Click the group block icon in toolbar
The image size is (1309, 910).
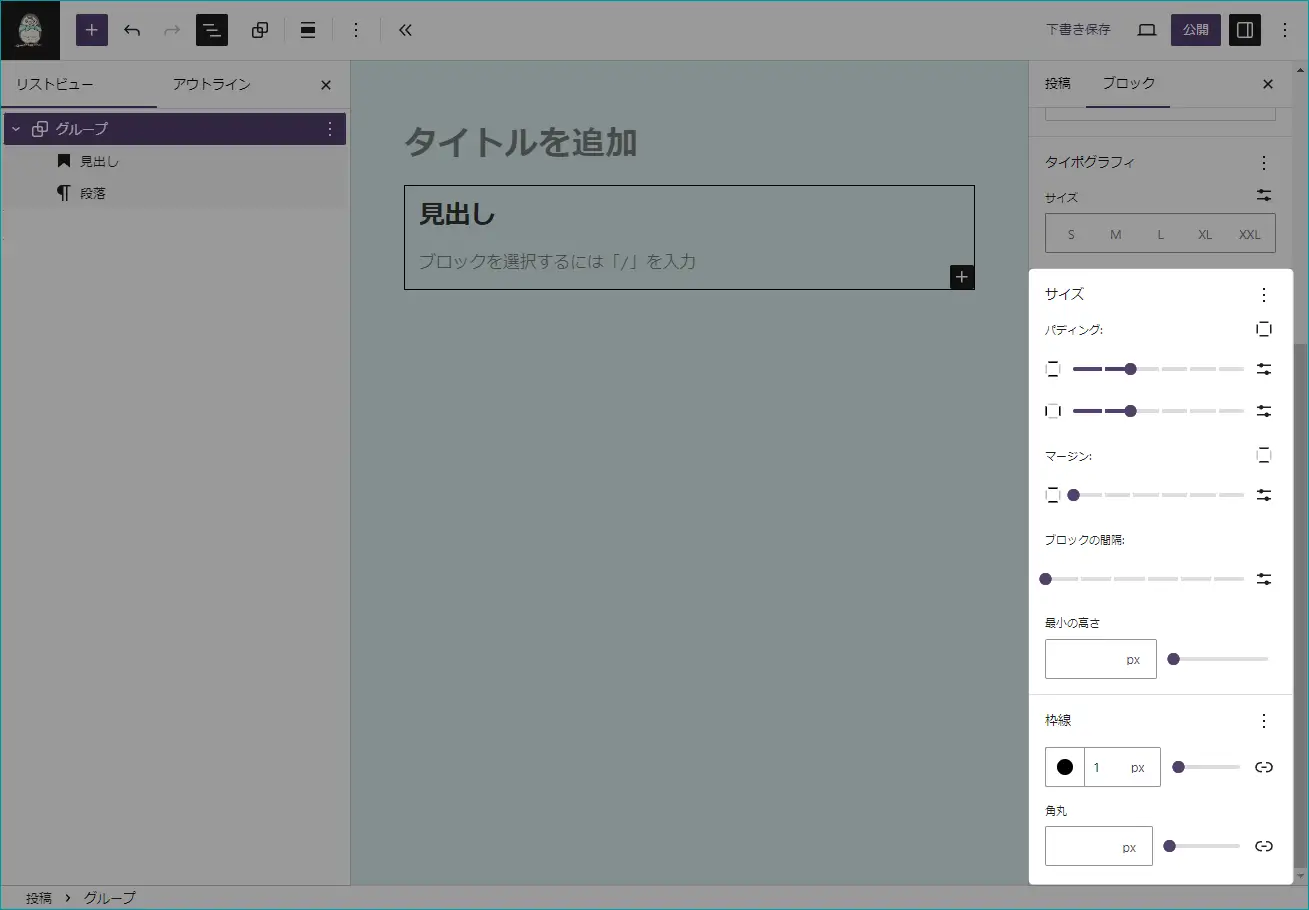click(x=260, y=30)
